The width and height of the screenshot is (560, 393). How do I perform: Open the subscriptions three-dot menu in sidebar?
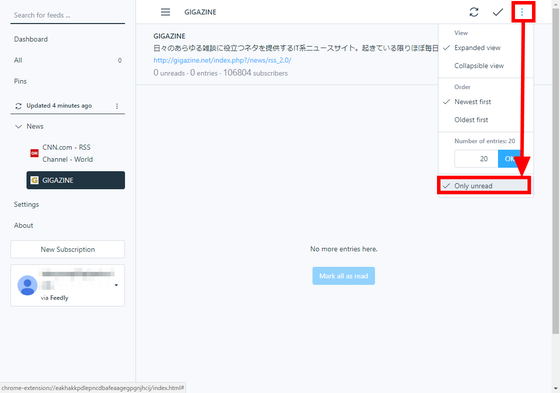click(117, 106)
